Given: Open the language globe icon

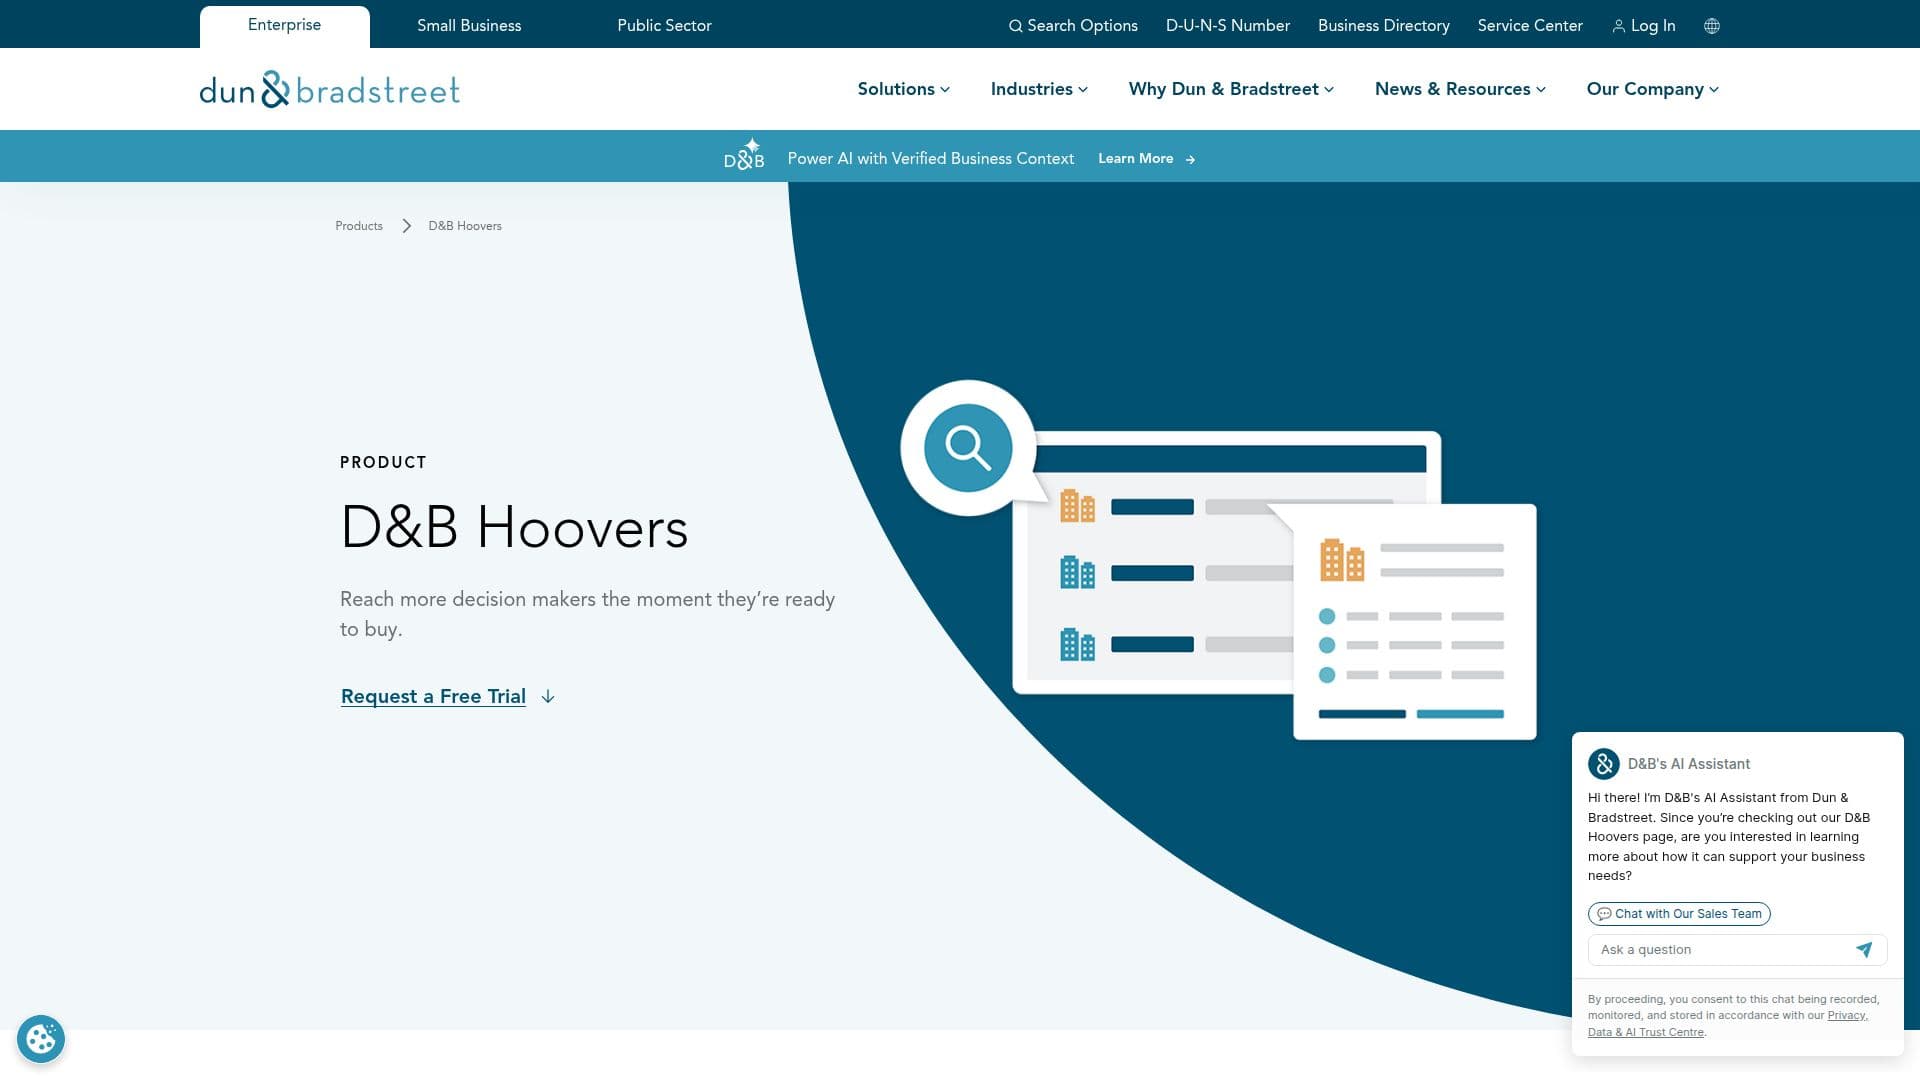Looking at the screenshot, I should point(1712,26).
